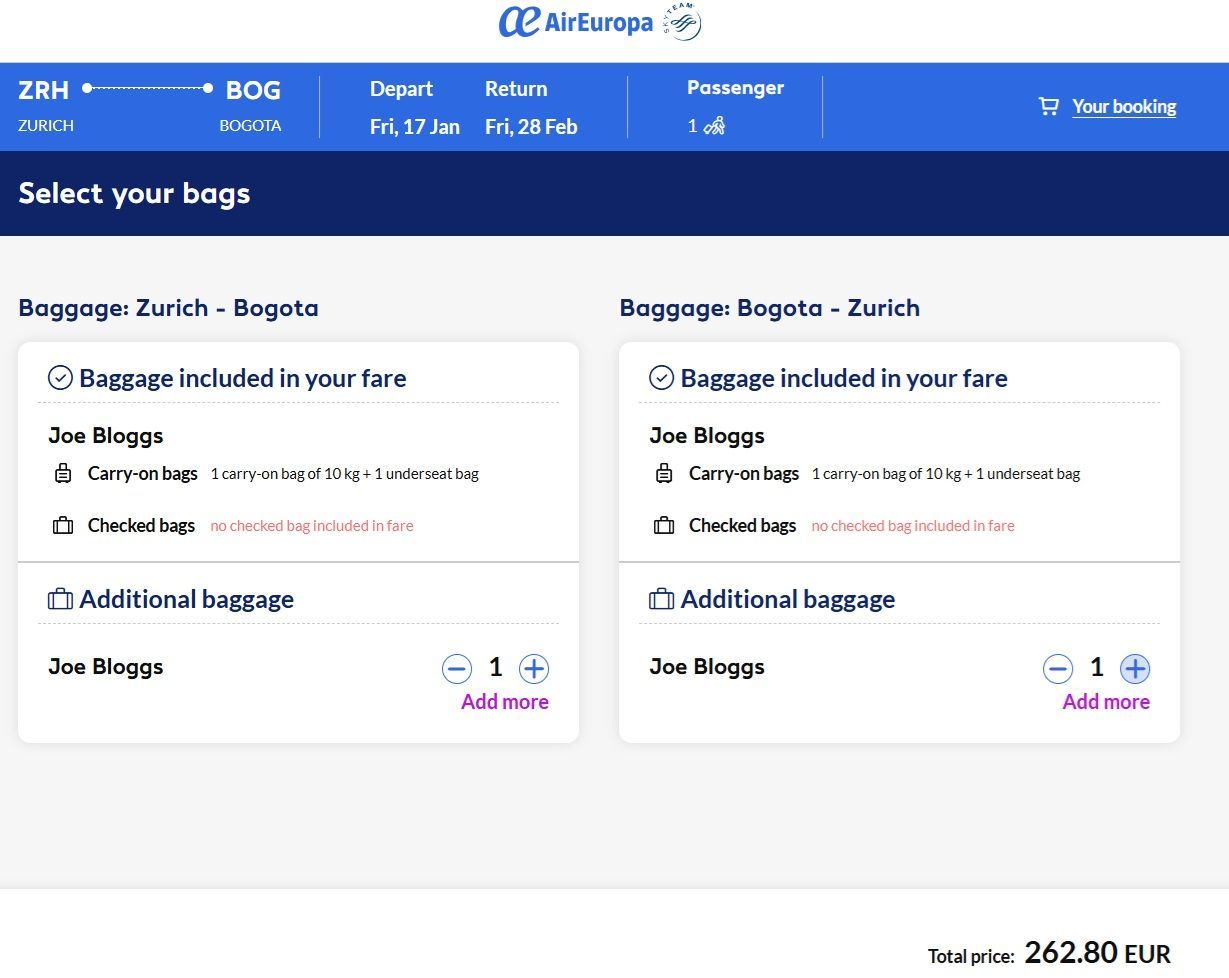
Task: Select the Depart date Fri, 17 Jan
Action: click(415, 127)
